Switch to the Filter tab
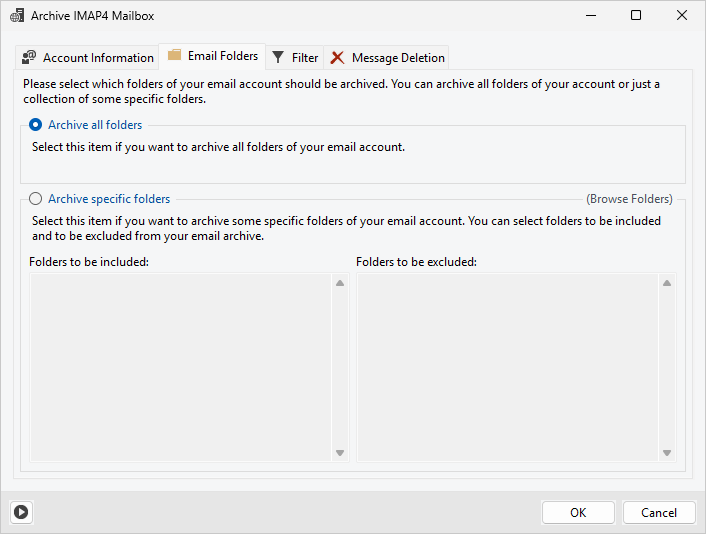 click(304, 58)
